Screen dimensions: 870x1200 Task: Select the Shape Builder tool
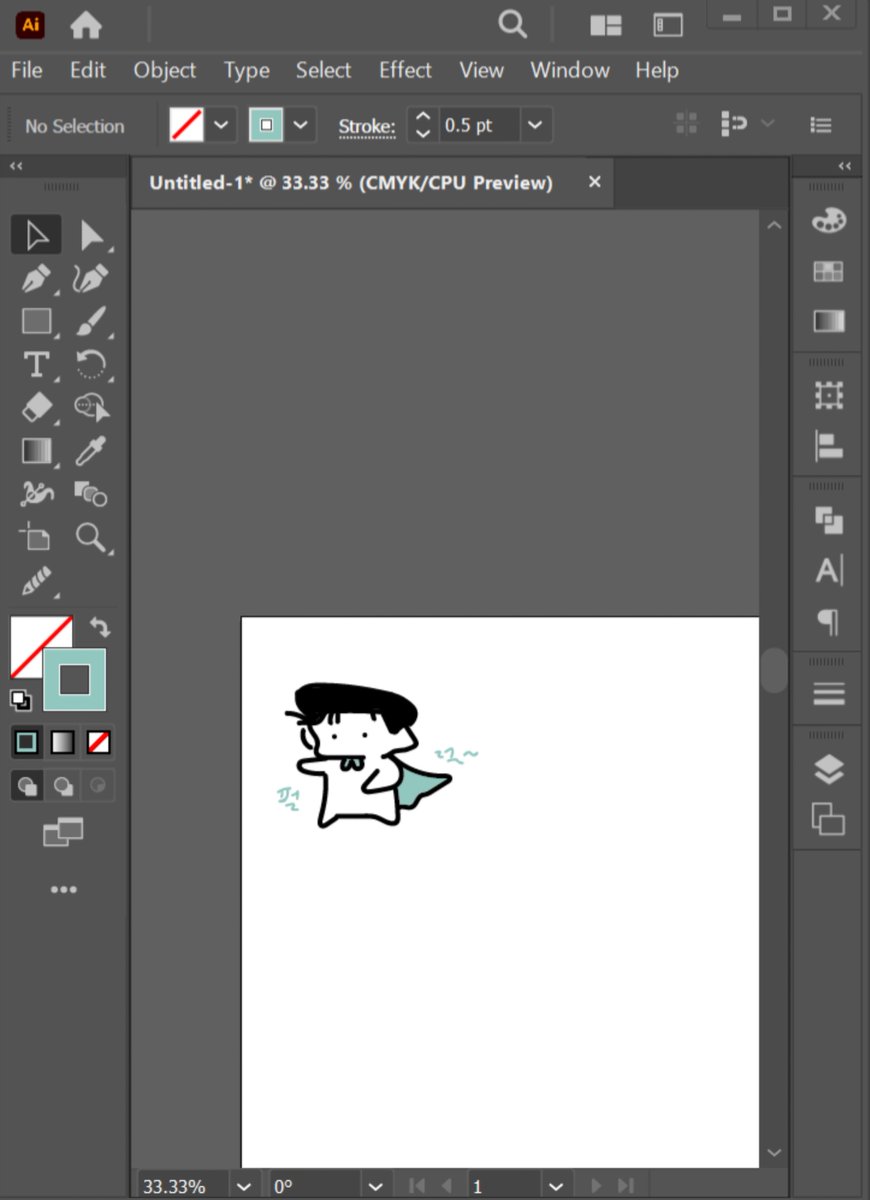point(91,408)
